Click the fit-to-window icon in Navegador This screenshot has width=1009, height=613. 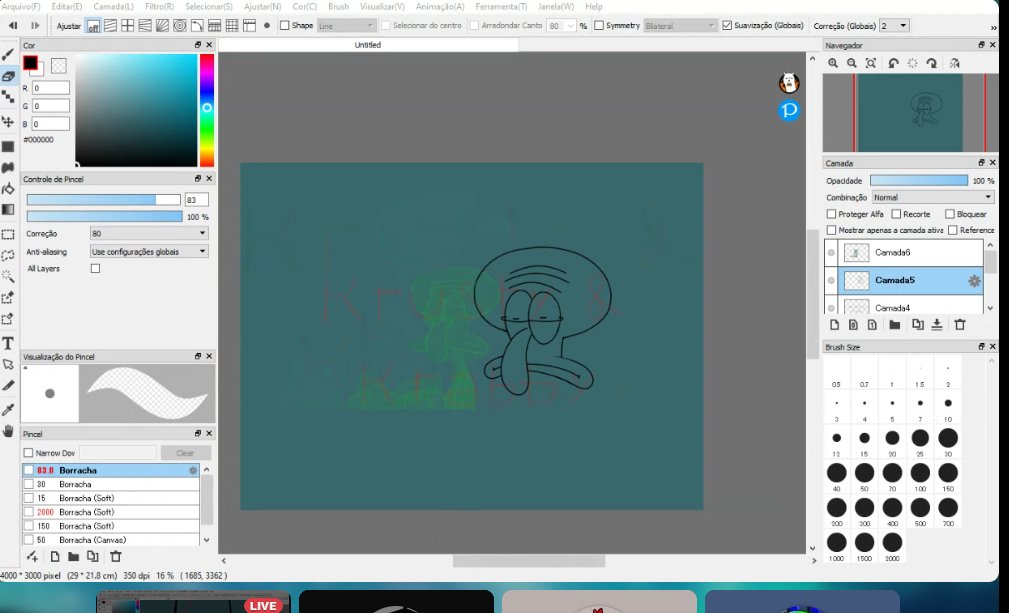coord(871,63)
